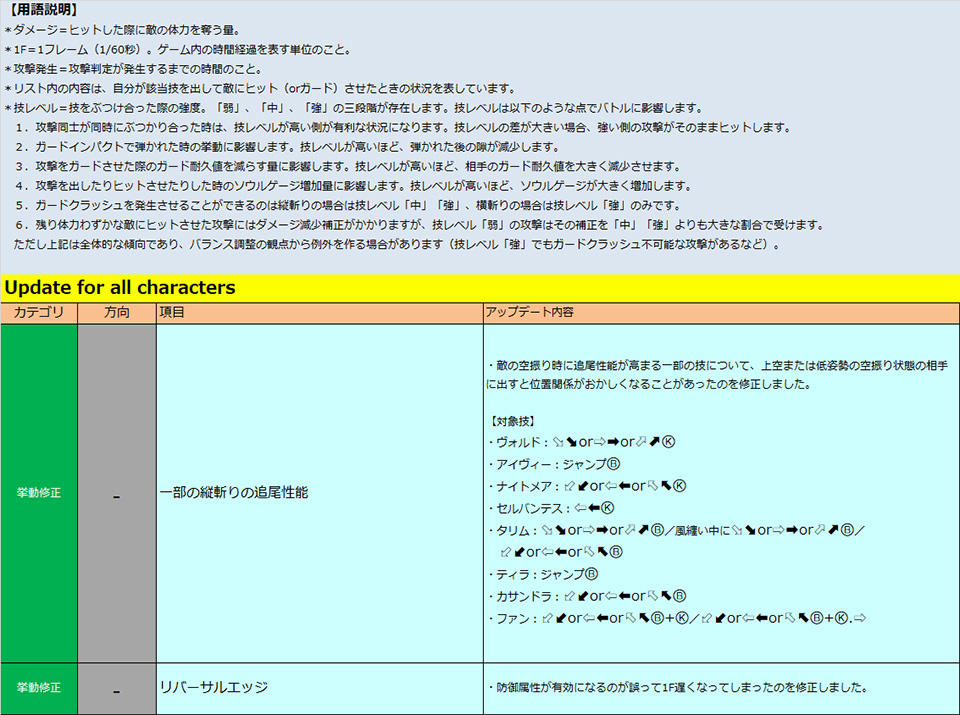Click the circled K icon in ナイトメア's command

point(679,486)
